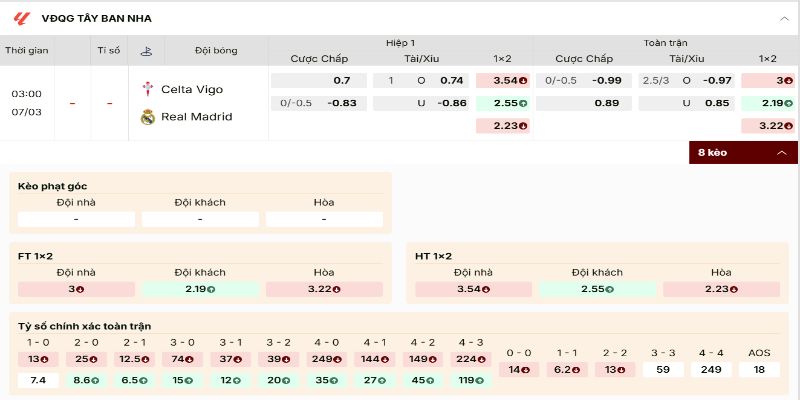
Task: Click the Đội bóng column header
Action: (216, 51)
